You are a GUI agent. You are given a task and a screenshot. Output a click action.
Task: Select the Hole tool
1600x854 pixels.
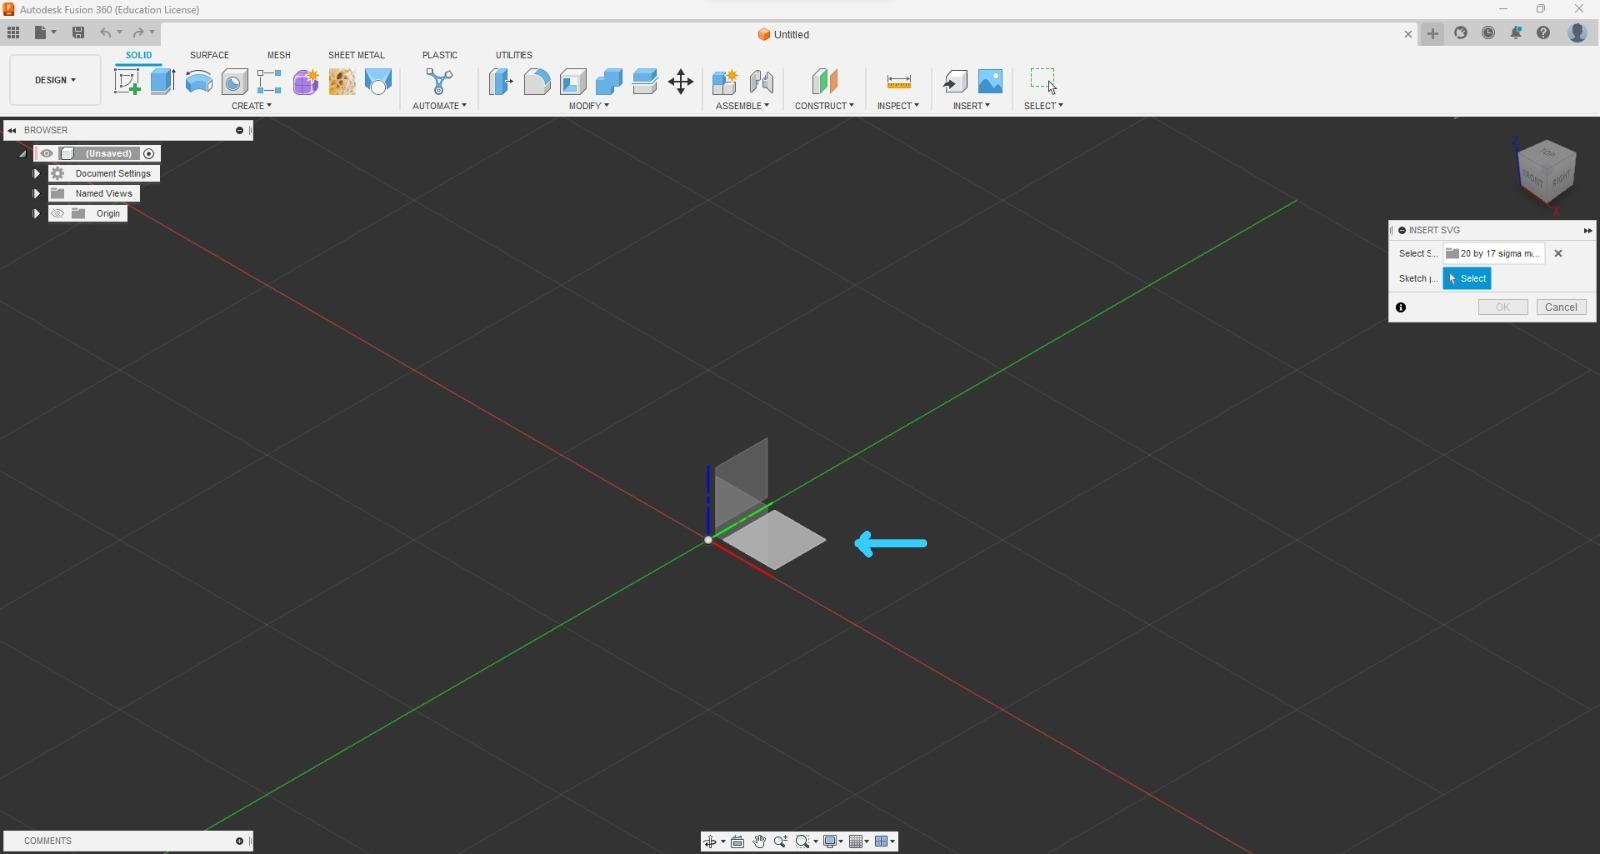point(234,81)
